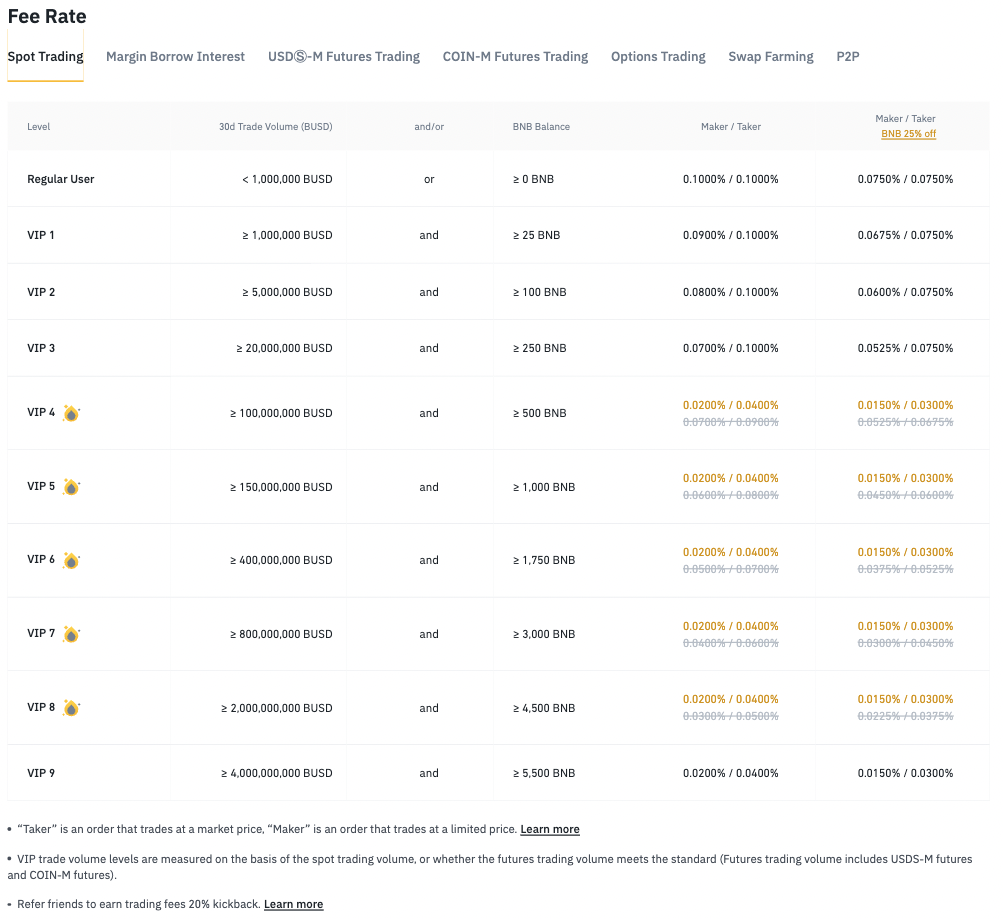Screen dimensions: 1003x919
Task: Click the BNB 25% off link
Action: 908,134
